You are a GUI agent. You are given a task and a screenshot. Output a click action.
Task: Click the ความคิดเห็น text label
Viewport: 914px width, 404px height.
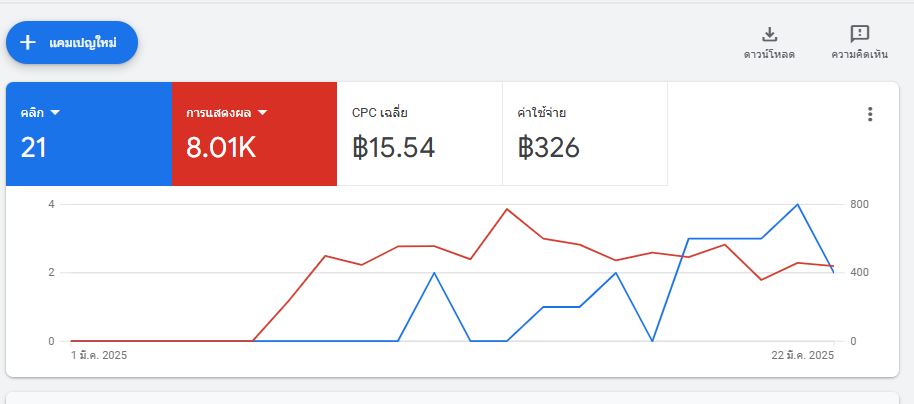tap(859, 54)
